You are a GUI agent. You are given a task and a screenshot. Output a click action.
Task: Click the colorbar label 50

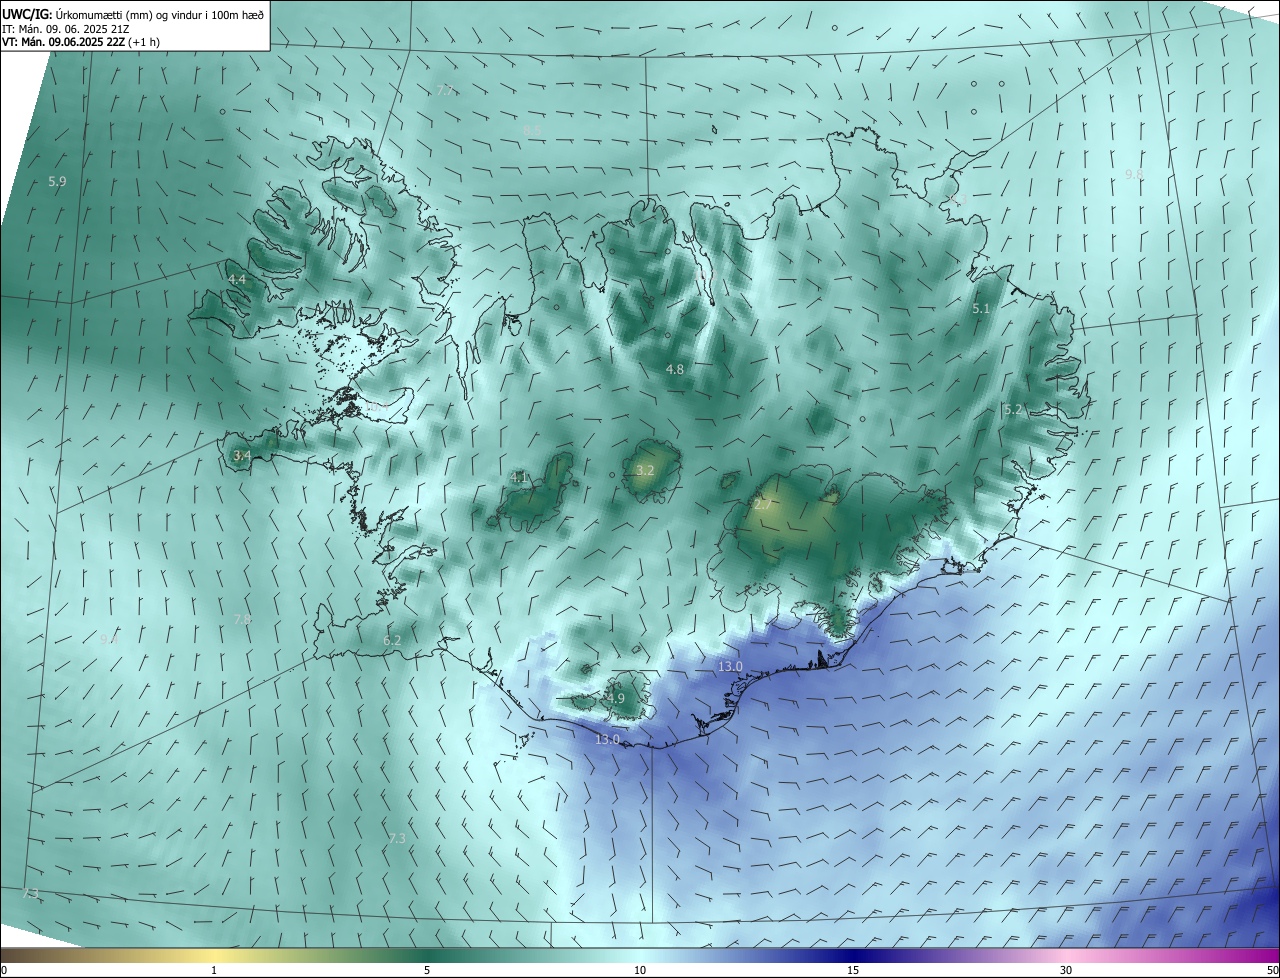coord(1272,970)
